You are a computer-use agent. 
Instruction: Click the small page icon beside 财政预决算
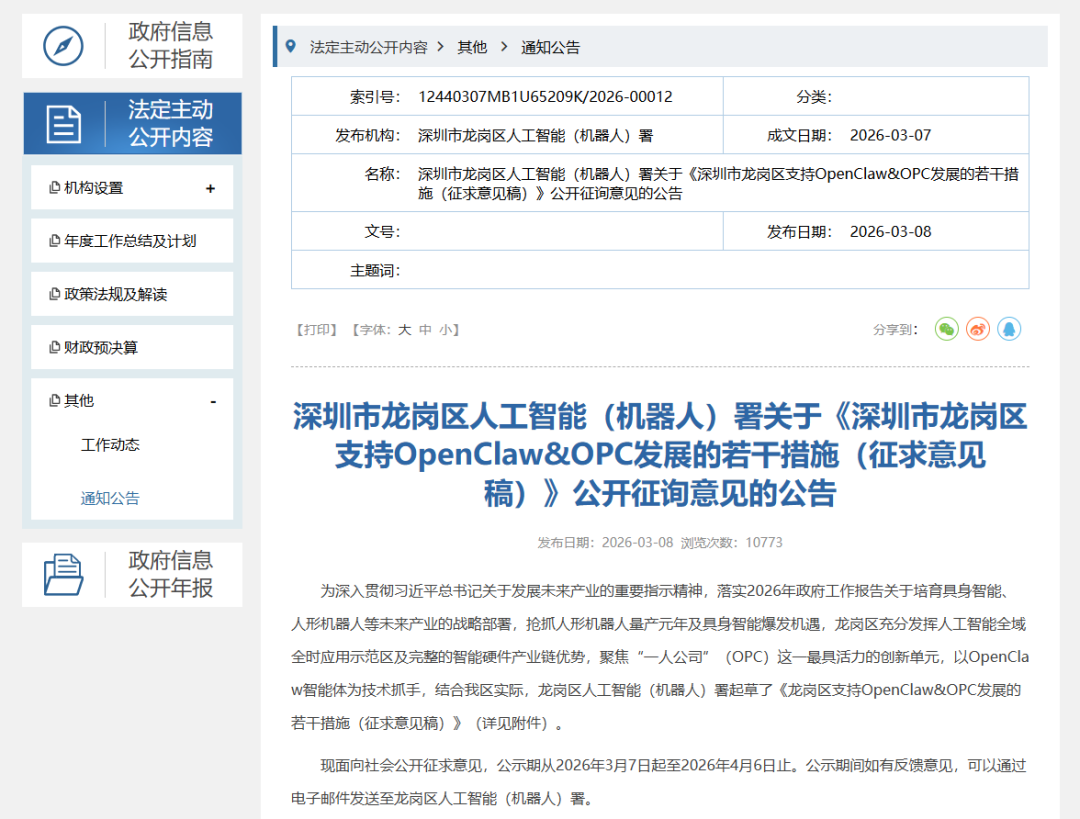tap(55, 346)
